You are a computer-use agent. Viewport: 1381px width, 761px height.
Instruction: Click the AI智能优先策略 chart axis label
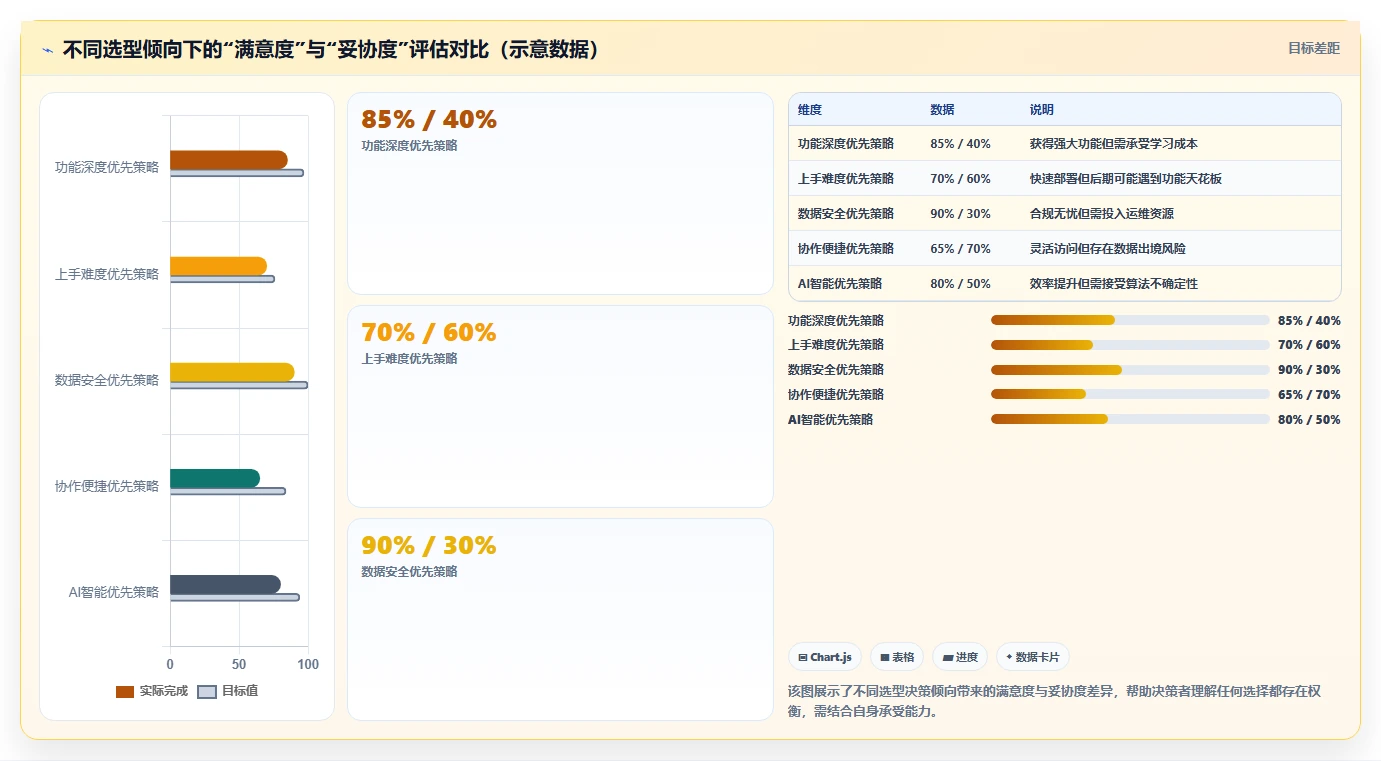click(x=114, y=592)
